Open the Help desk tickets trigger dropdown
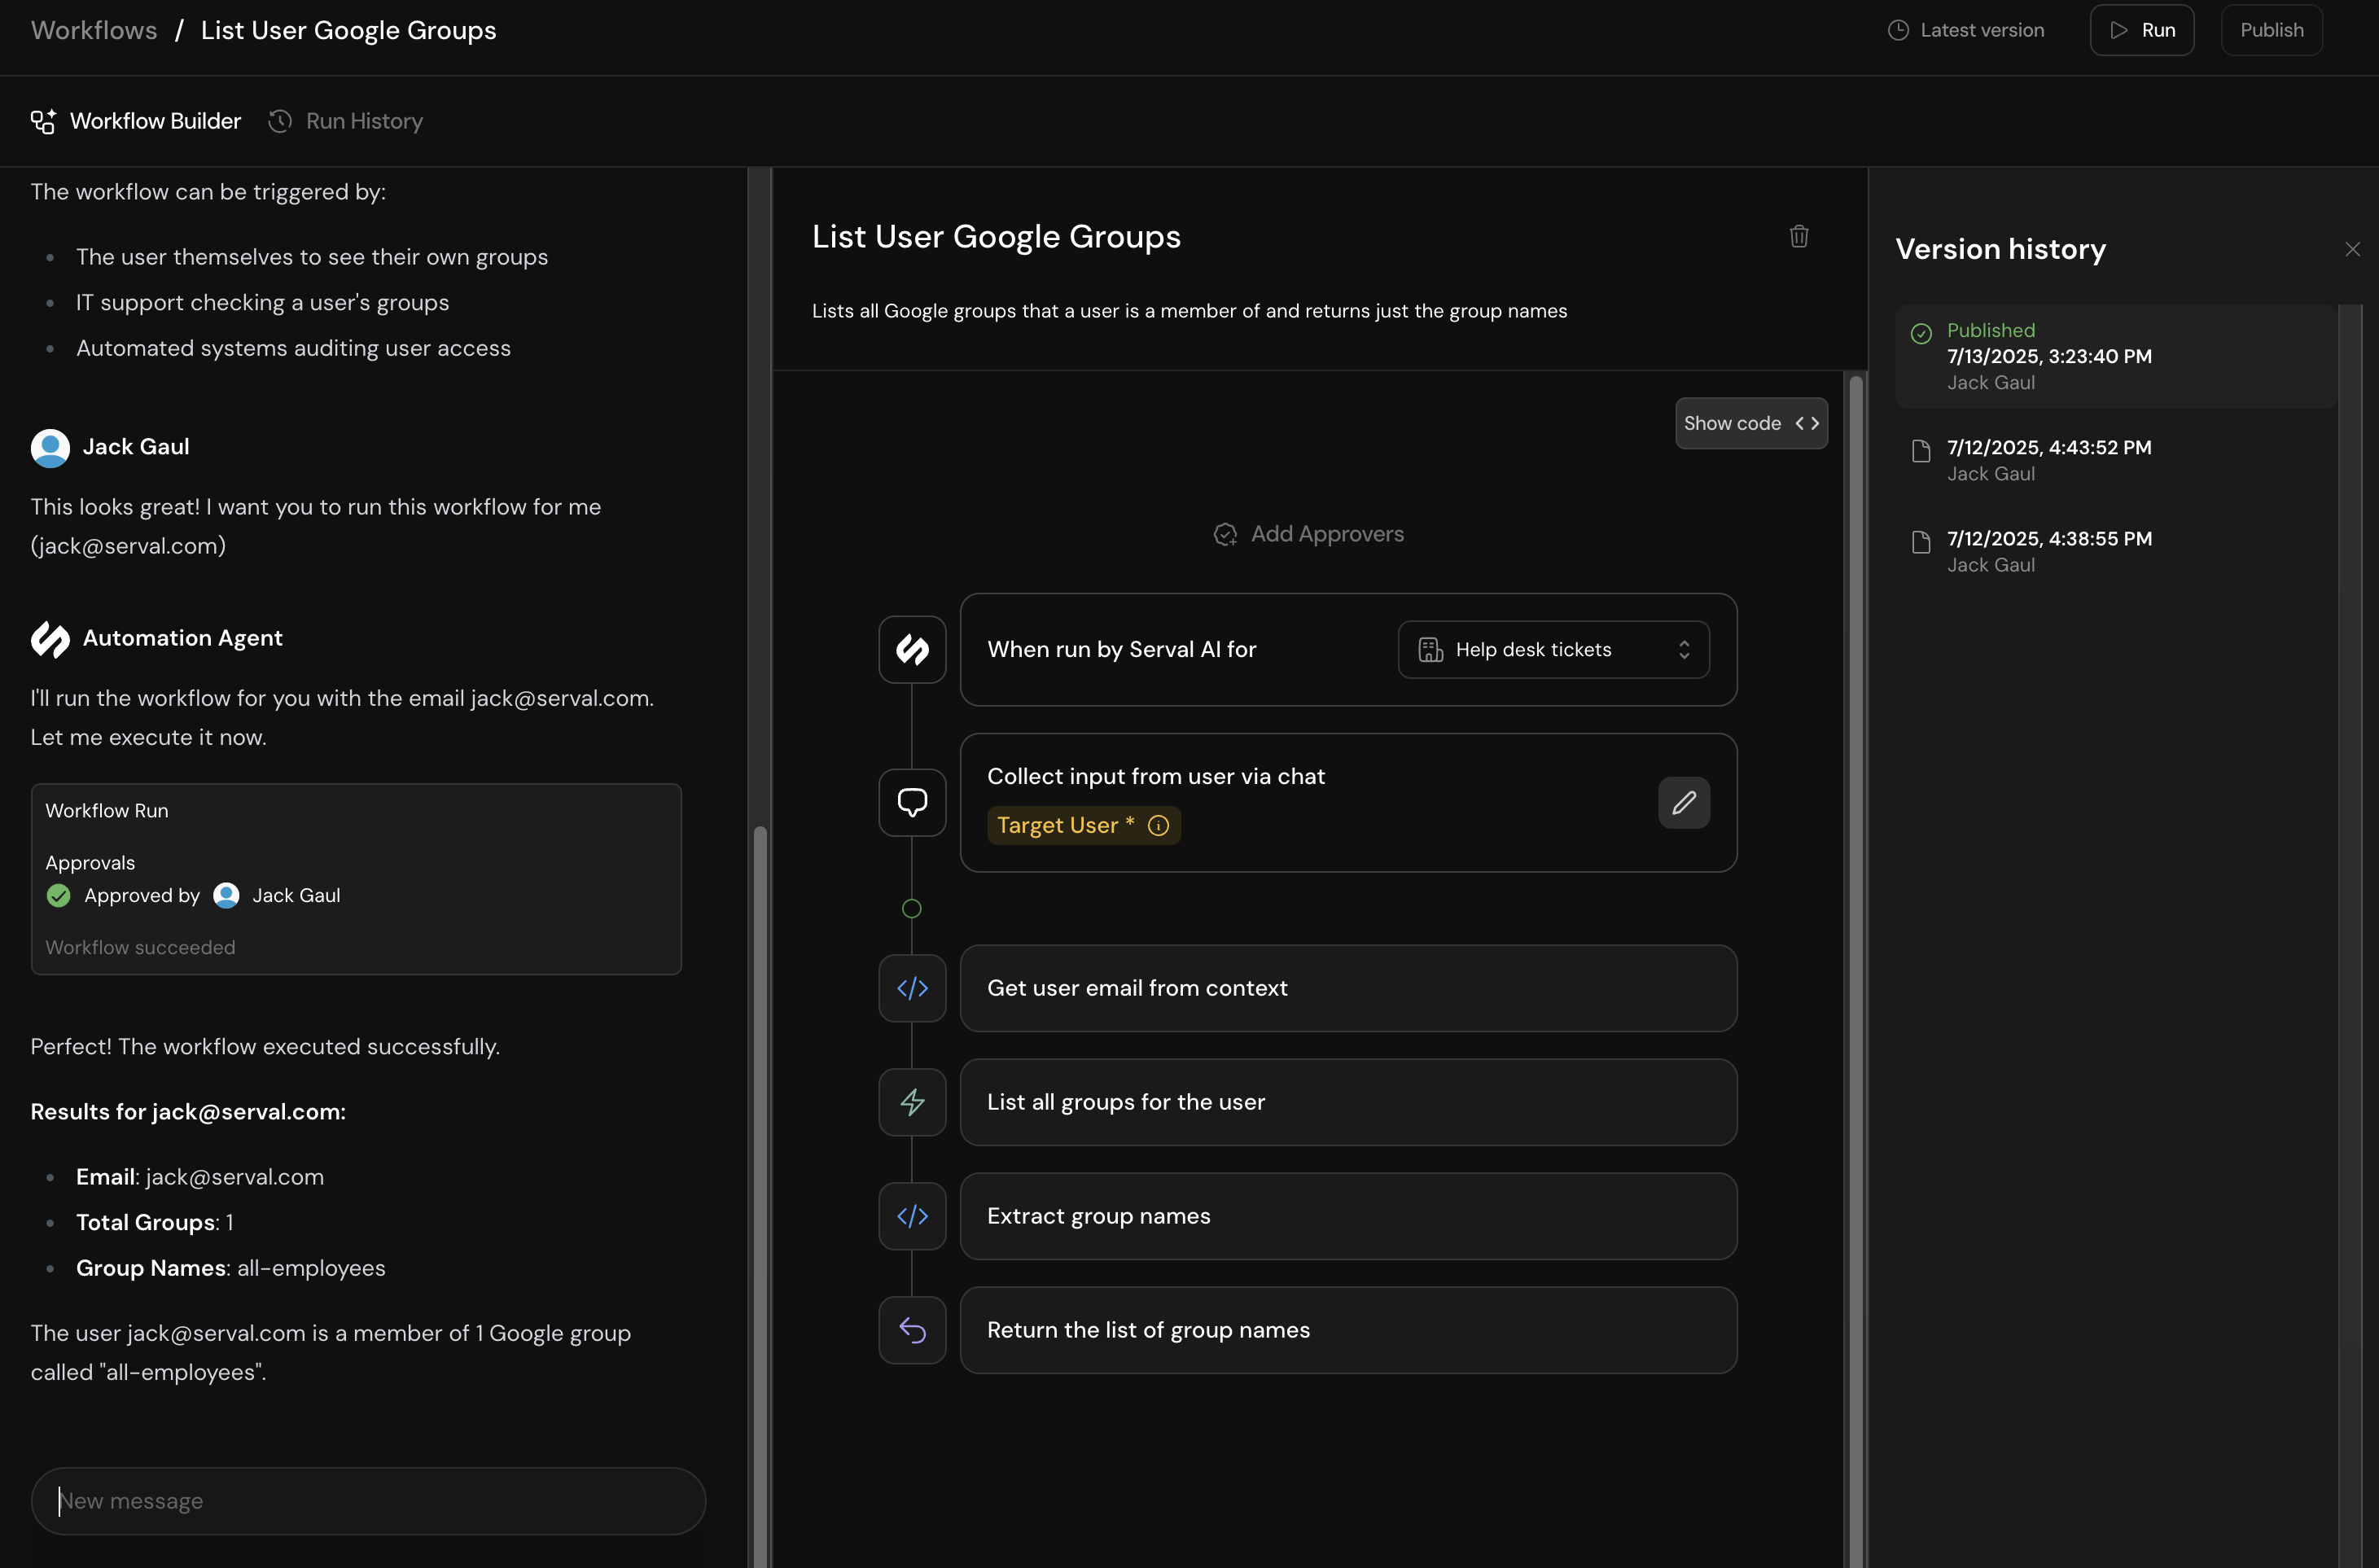 pyautogui.click(x=1552, y=649)
